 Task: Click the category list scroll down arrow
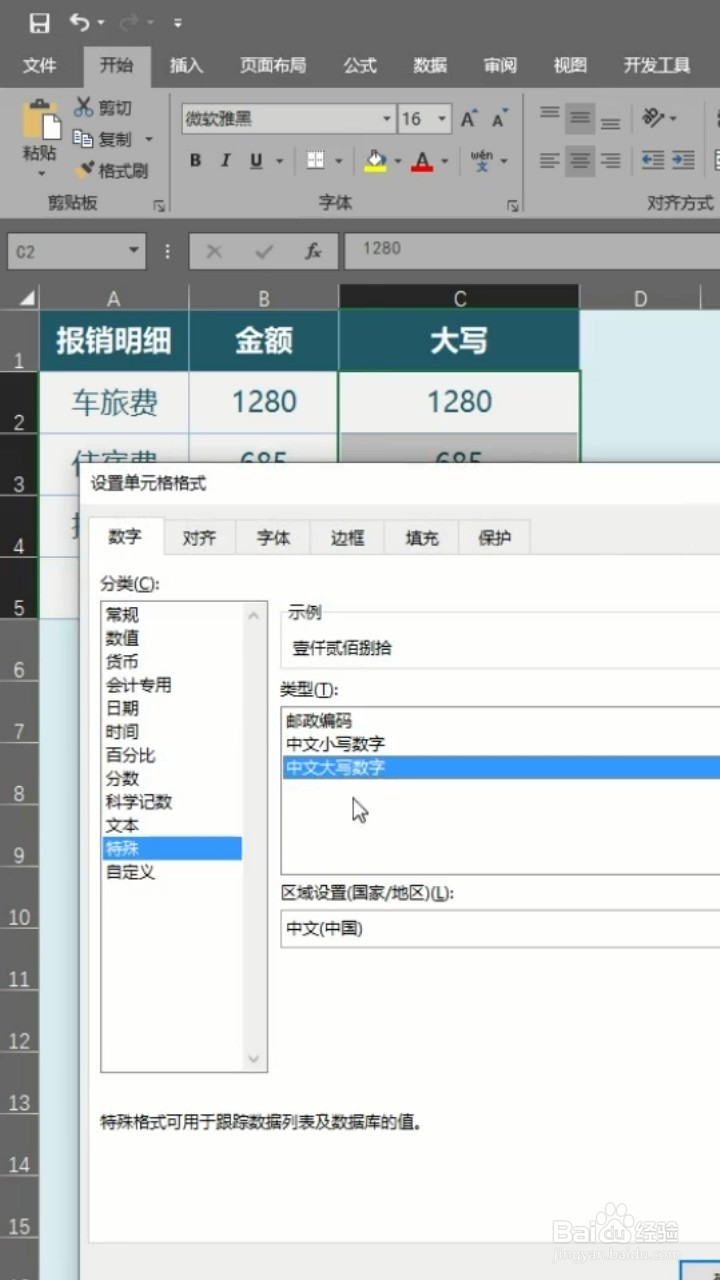(x=254, y=1059)
